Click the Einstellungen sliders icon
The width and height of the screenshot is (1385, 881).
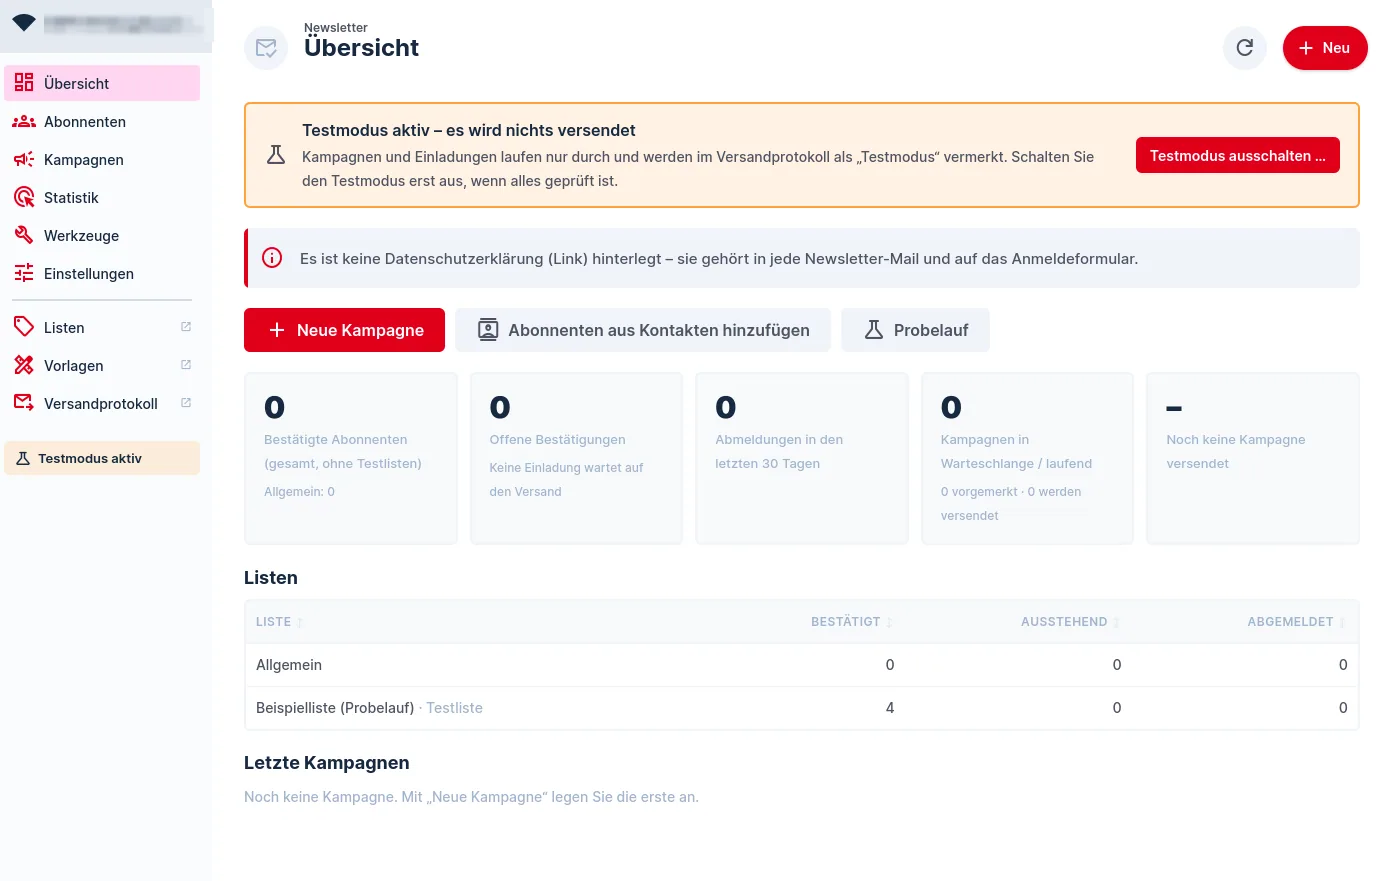[x=24, y=273]
